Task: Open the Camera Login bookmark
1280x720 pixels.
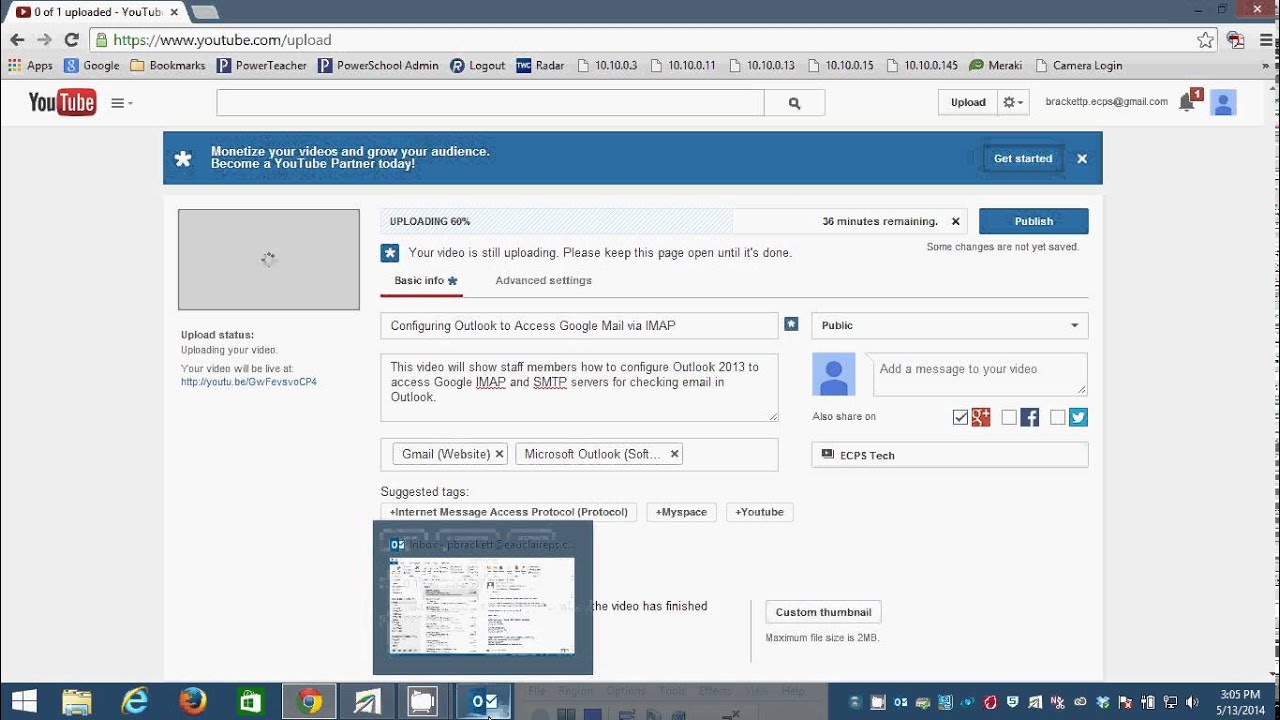Action: (x=1078, y=65)
